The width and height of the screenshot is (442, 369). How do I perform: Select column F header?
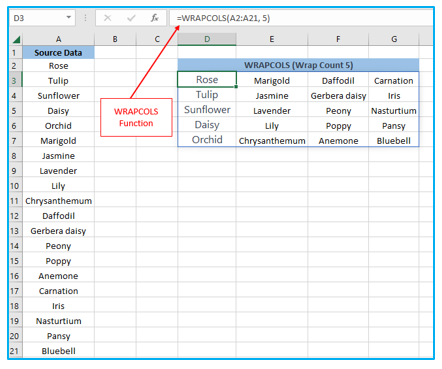(338, 39)
